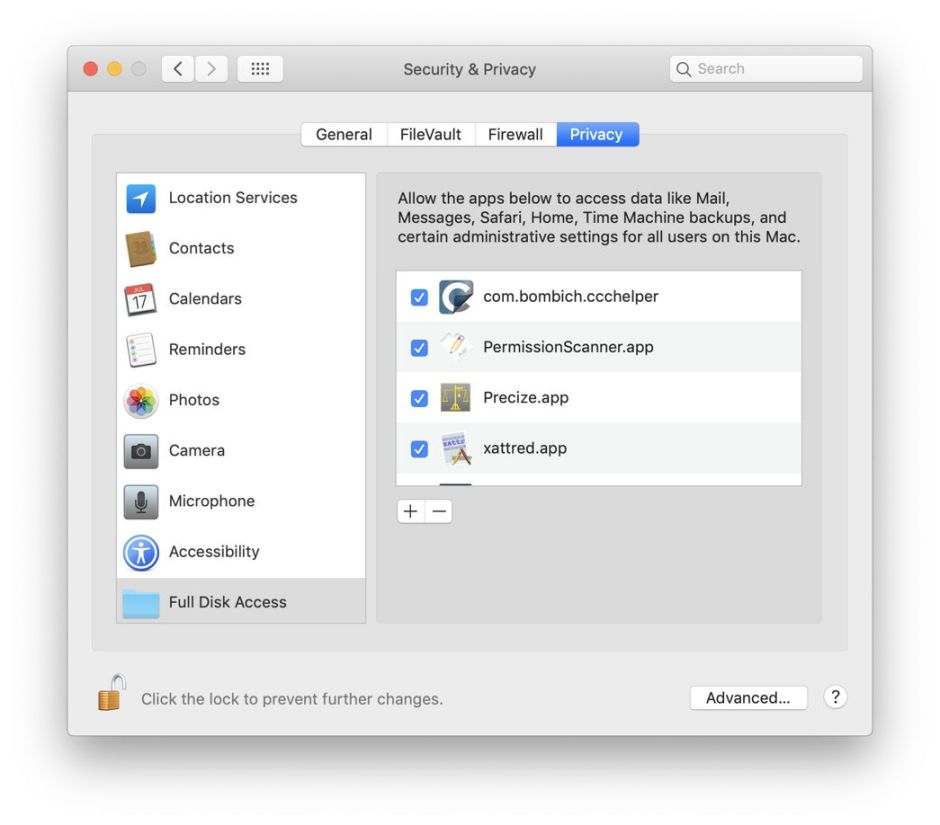940x825 pixels.
Task: Click the Advanced button
Action: coord(748,698)
